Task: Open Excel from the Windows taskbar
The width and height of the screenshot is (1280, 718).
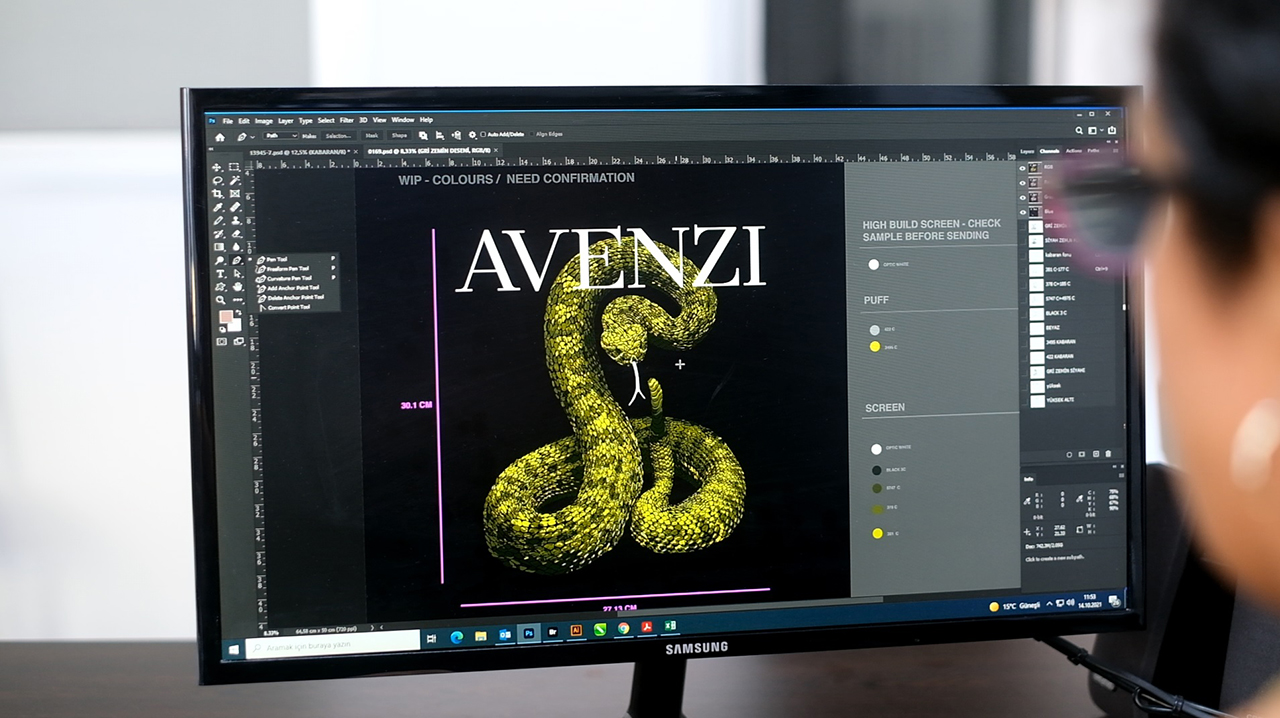Action: pyautogui.click(x=670, y=627)
